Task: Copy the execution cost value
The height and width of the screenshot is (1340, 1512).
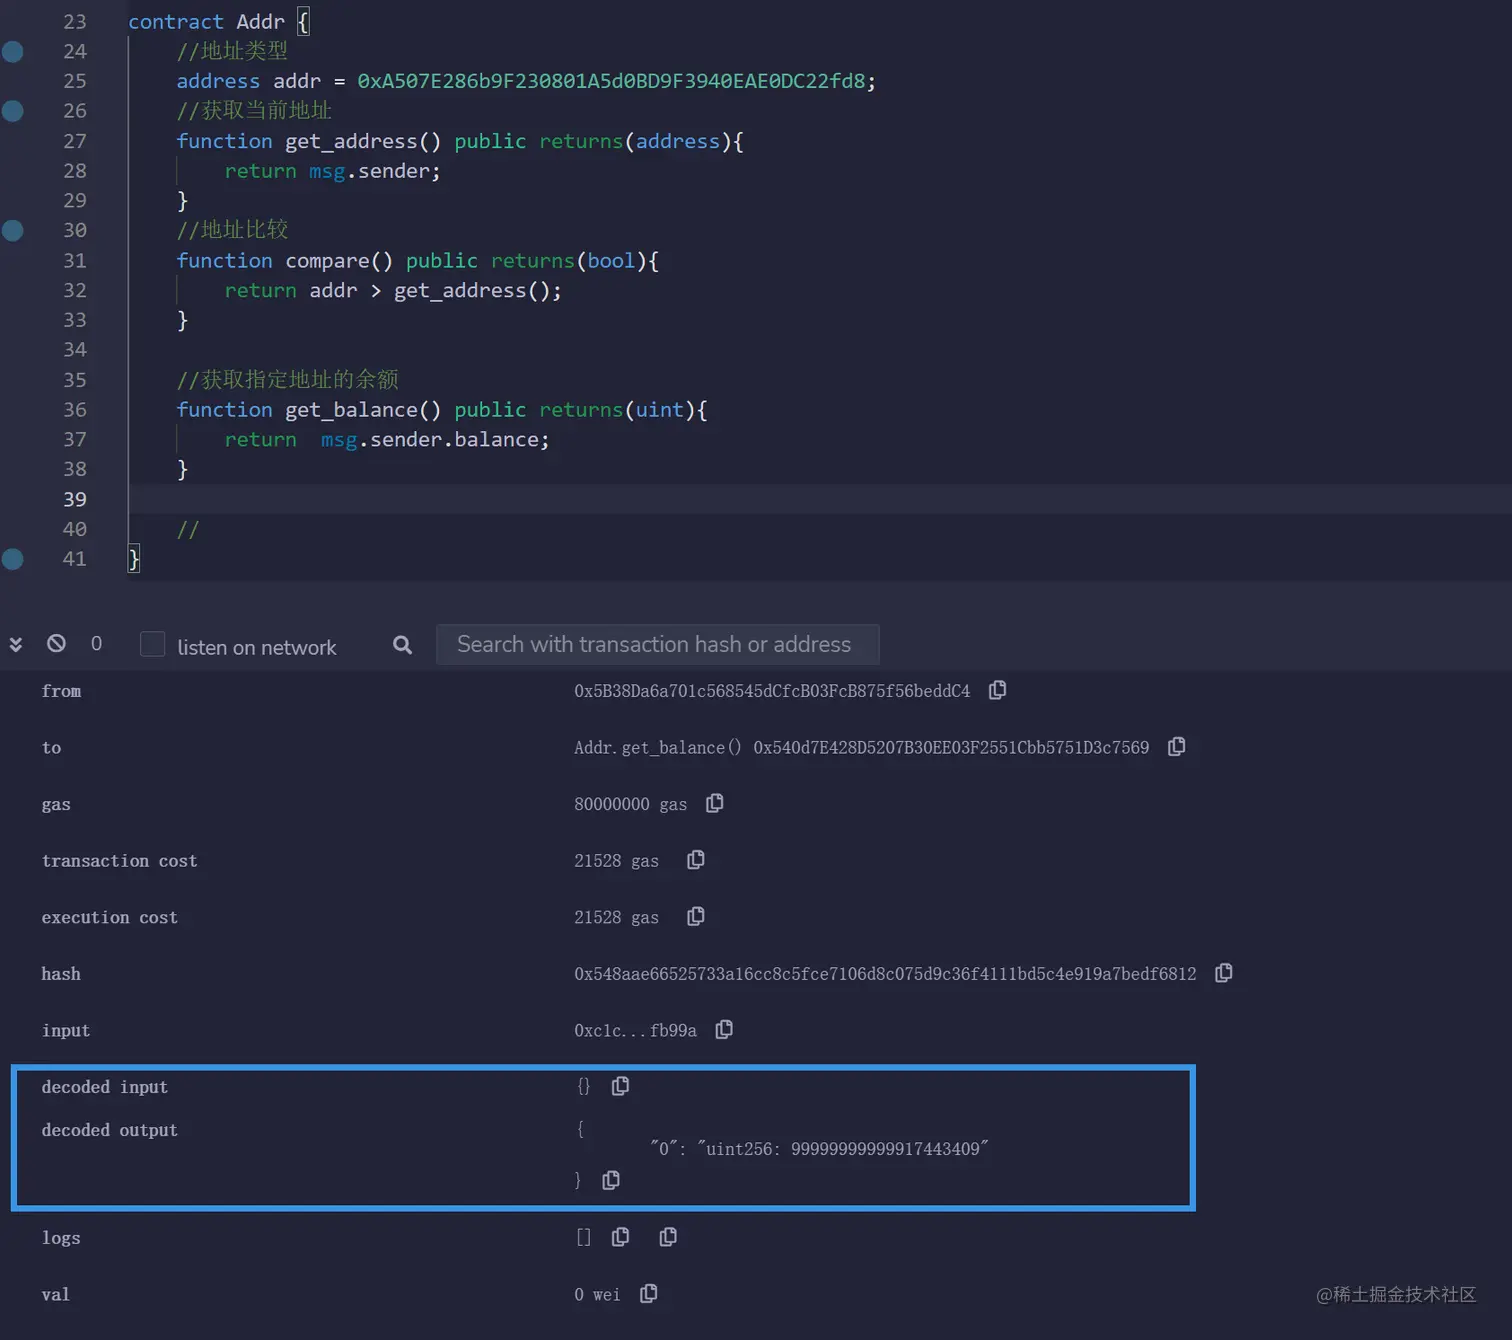Action: [696, 916]
